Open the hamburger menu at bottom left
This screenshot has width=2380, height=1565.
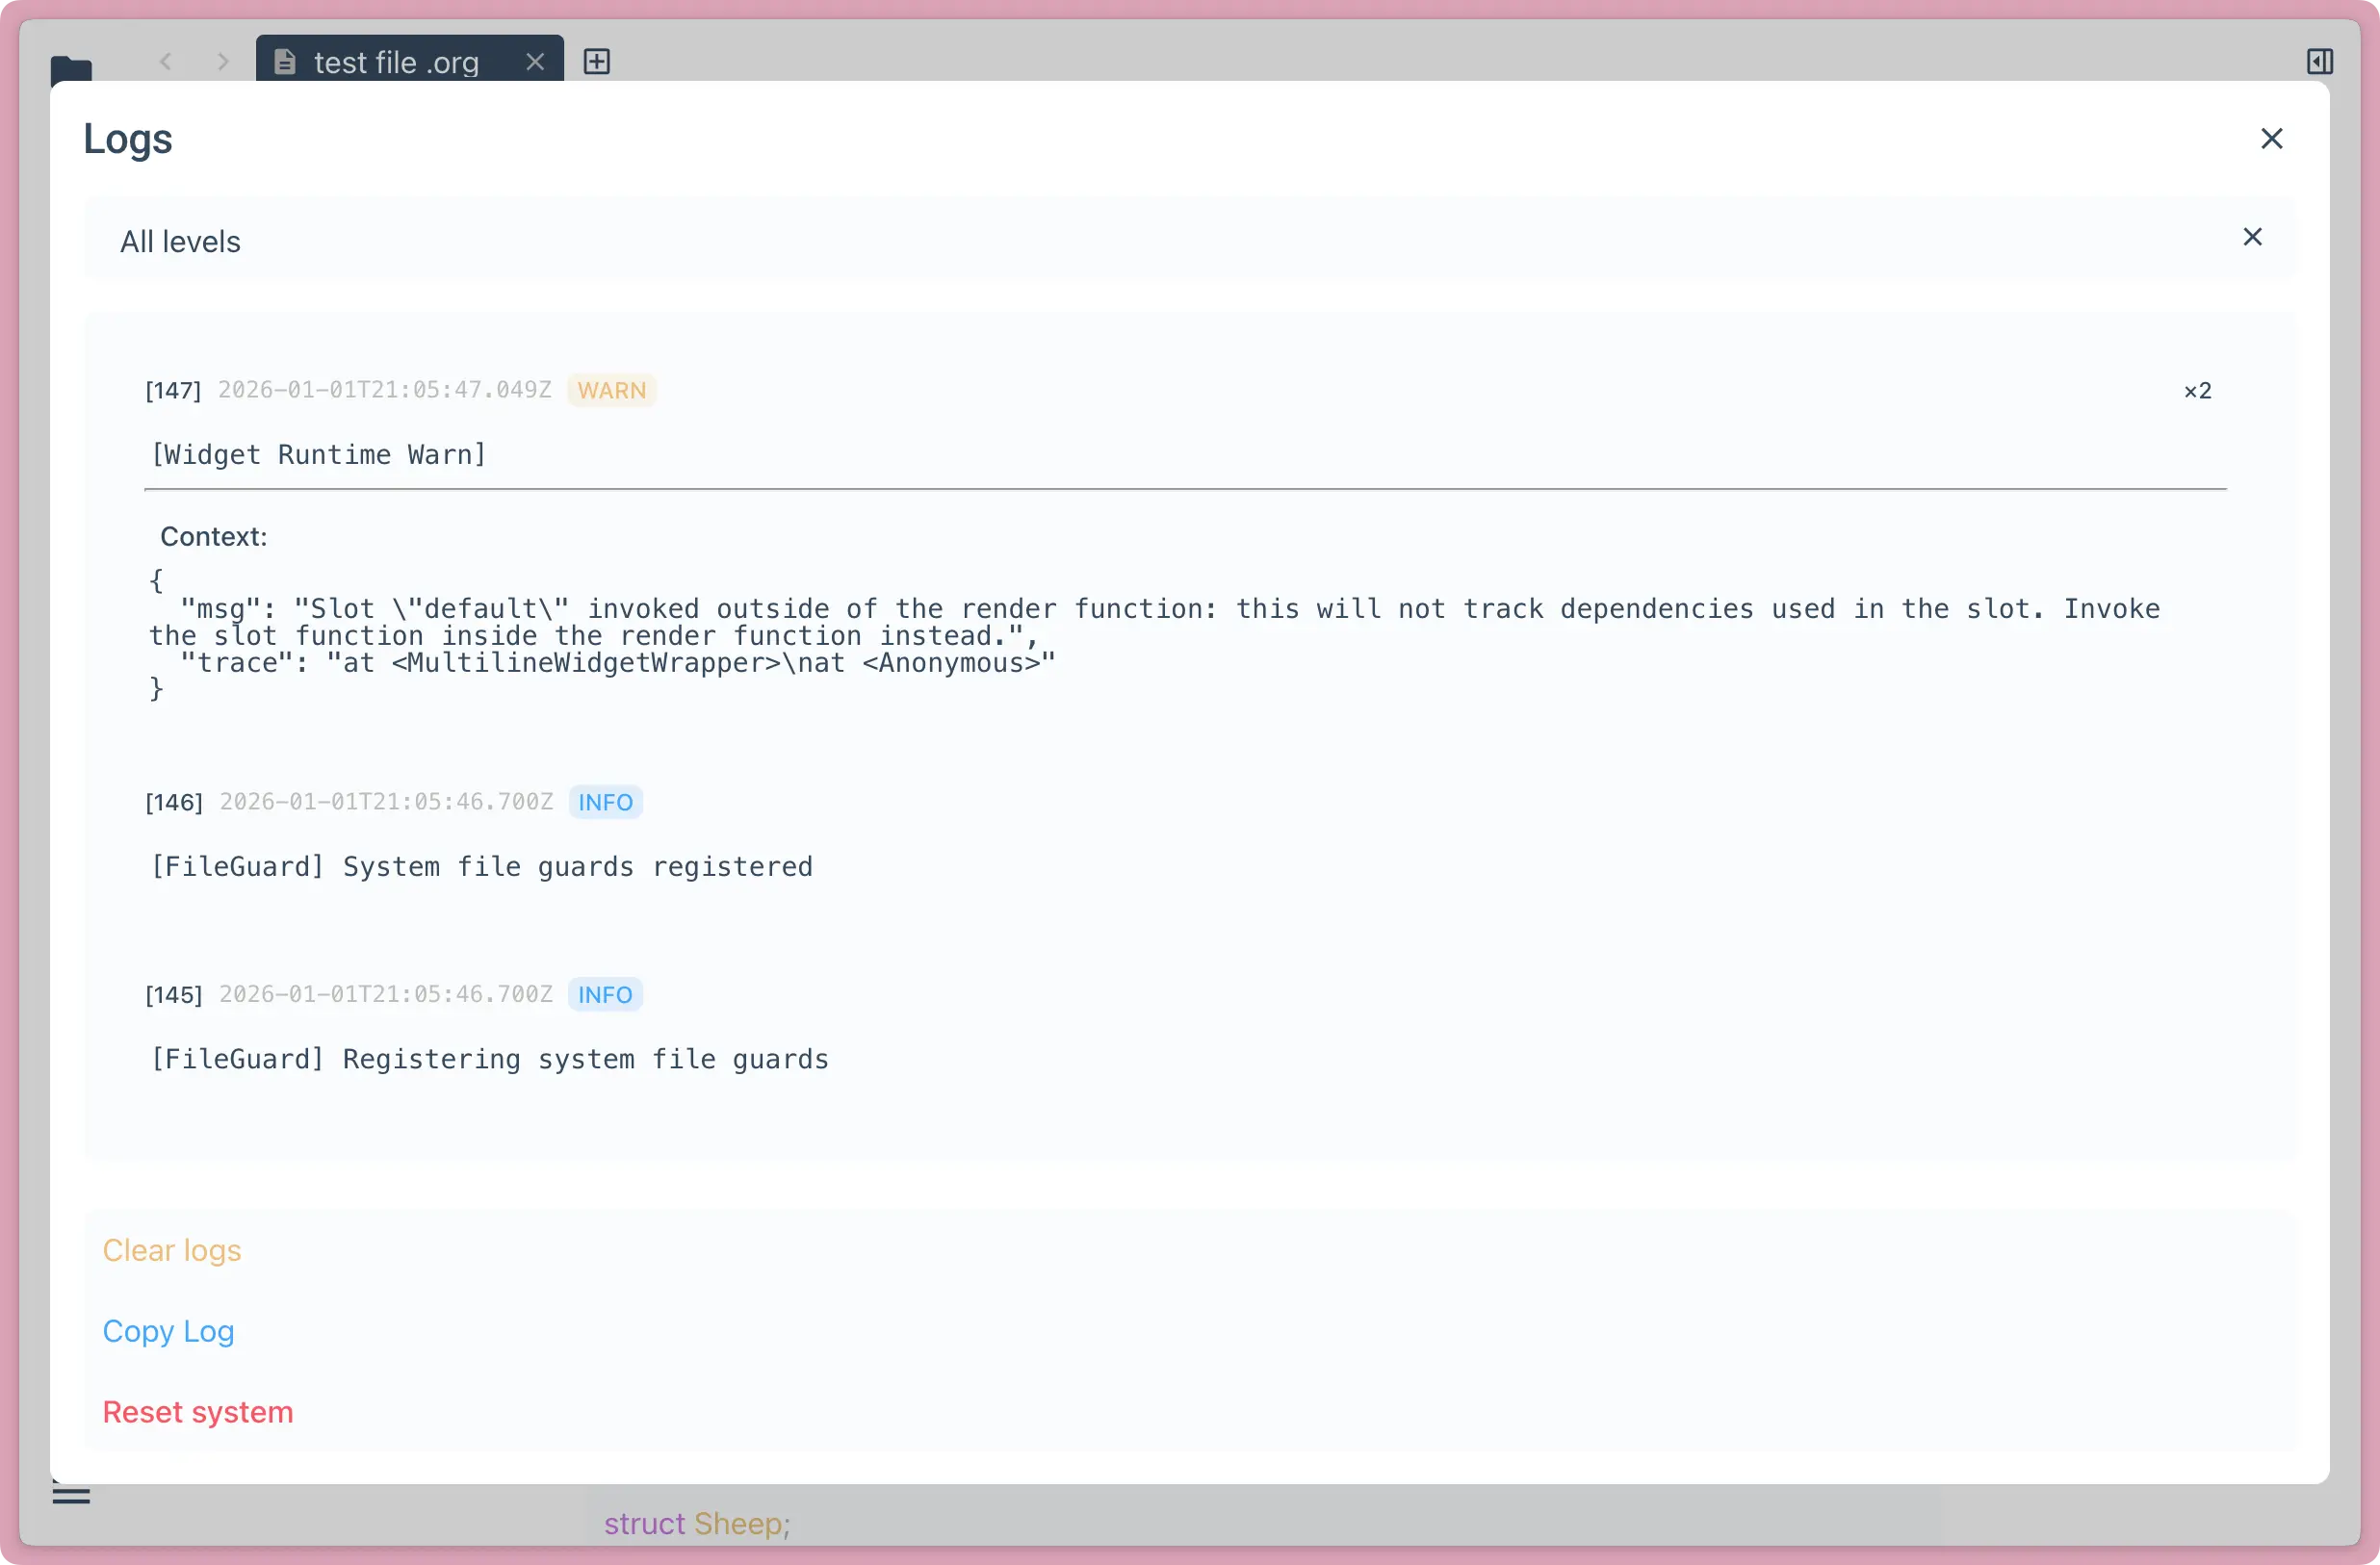tap(71, 1496)
